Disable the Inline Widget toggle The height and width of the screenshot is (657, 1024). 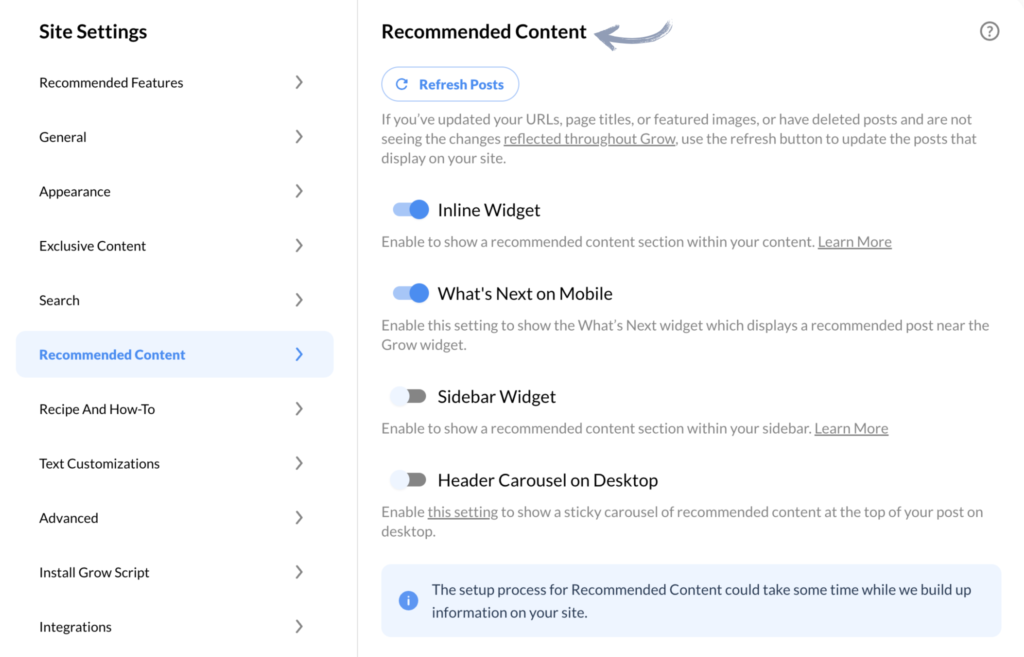coord(410,210)
